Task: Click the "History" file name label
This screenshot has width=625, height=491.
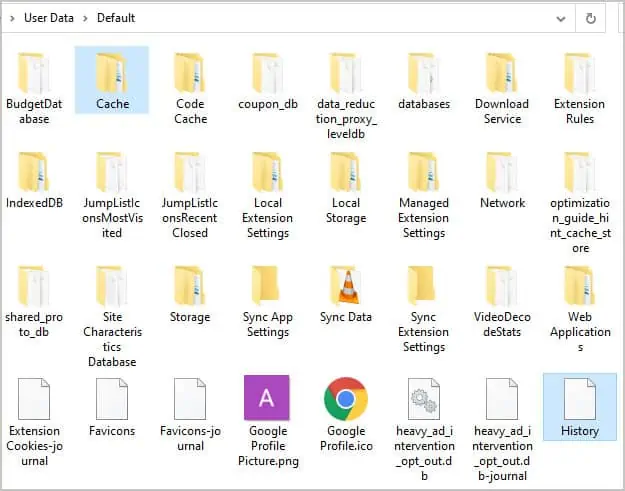Action: click(580, 431)
